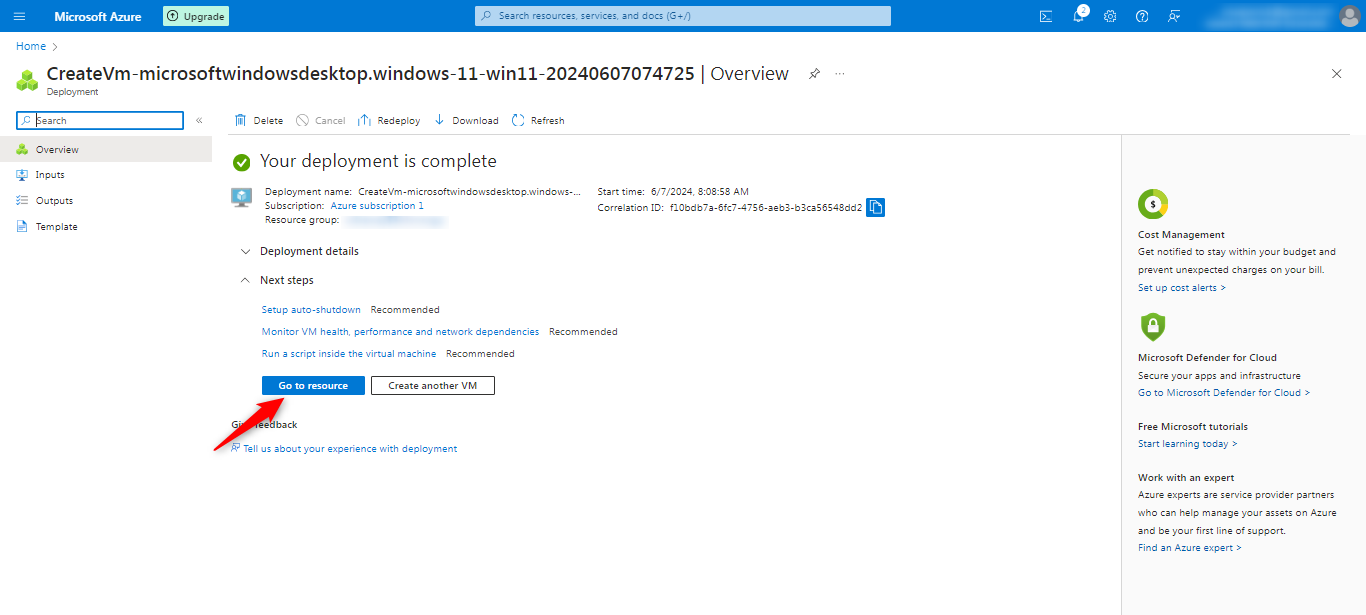Click the Microsoft Defender shield icon
The image size is (1366, 615).
(x=1153, y=327)
